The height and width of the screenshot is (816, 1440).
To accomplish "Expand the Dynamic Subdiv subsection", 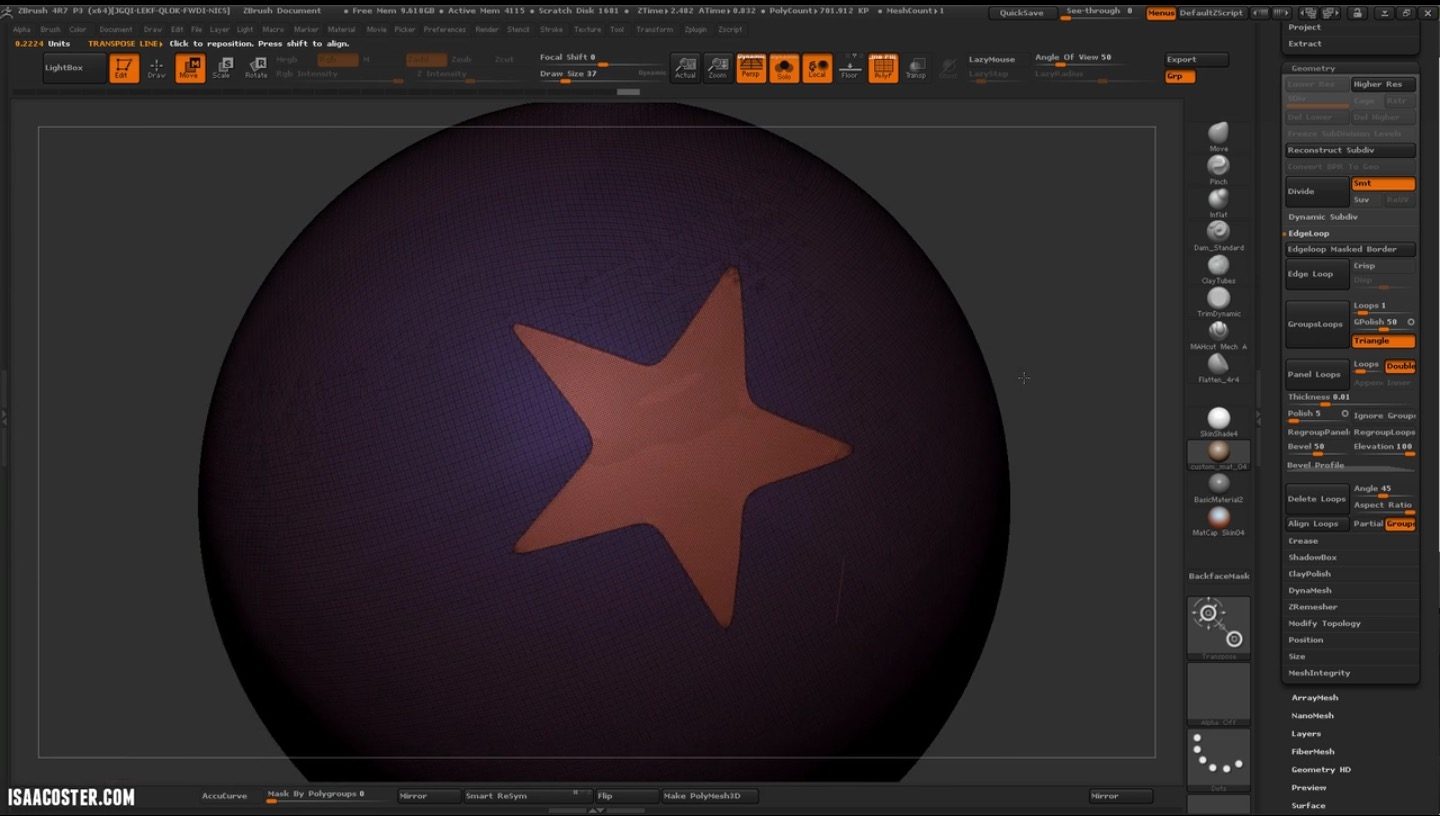I will (1322, 217).
